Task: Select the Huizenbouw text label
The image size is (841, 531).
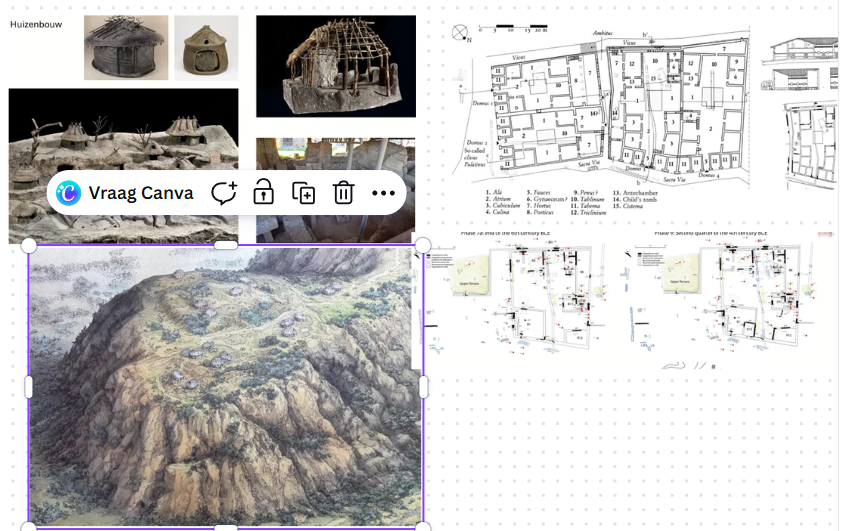Action: pyautogui.click(x=36, y=24)
